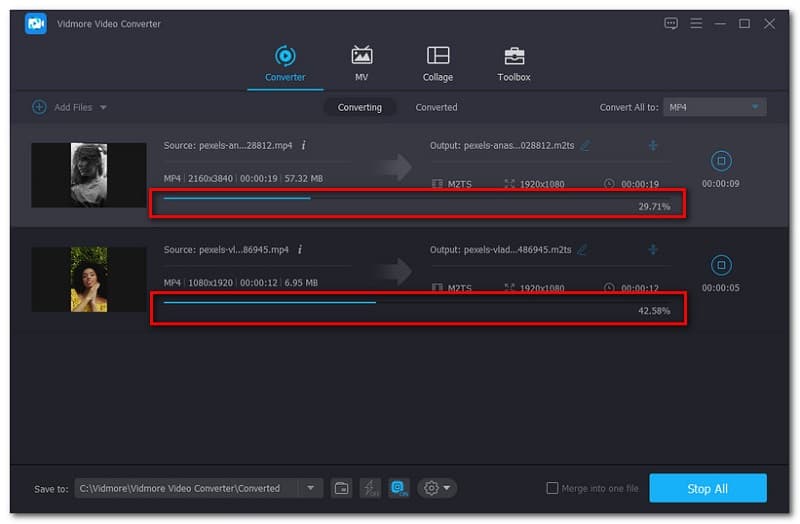Click the first video's progress bar

pos(400,198)
